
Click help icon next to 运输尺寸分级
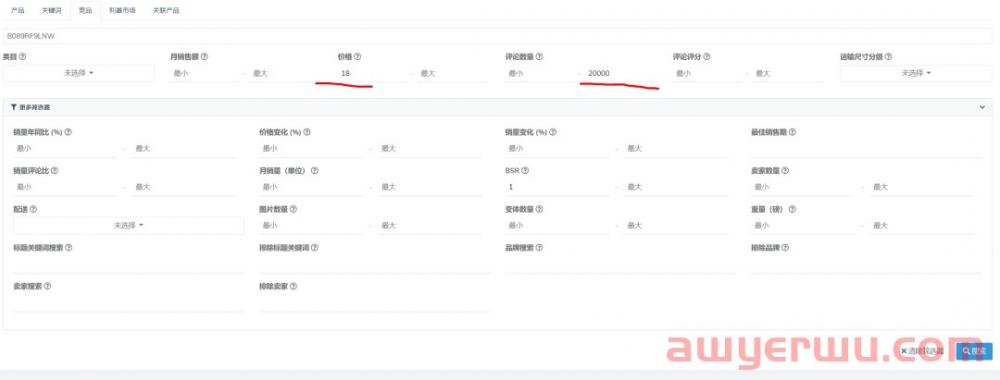(x=888, y=57)
